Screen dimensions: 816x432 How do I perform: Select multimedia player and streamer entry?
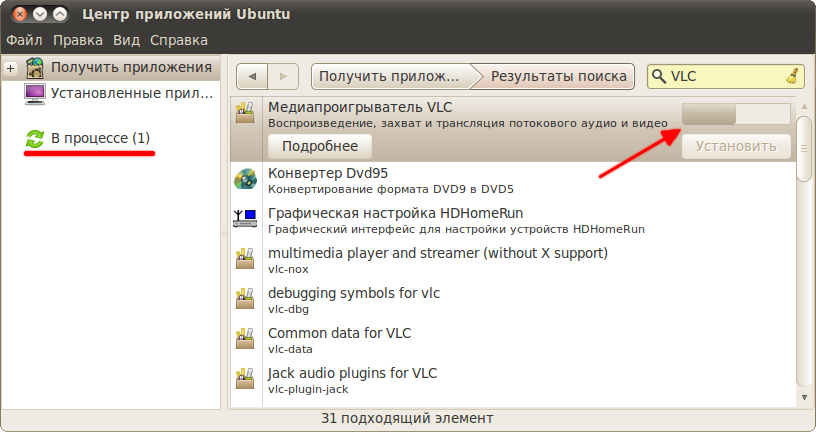(x=513, y=260)
